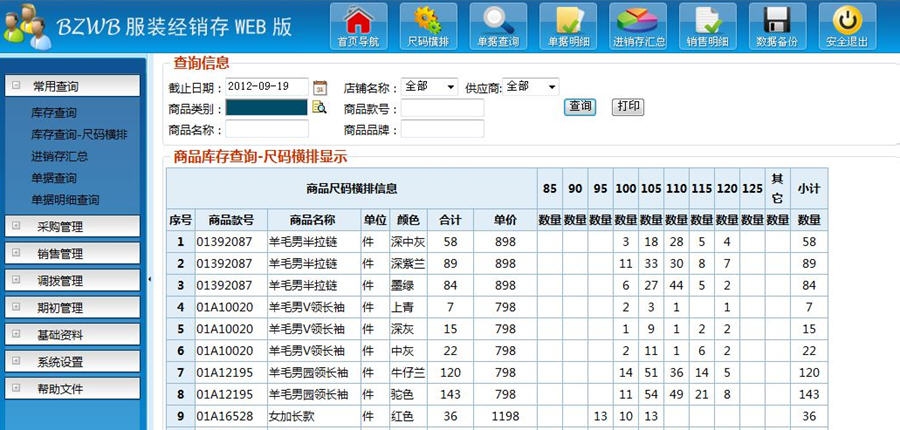The height and width of the screenshot is (430, 900).
Task: Click 安全退出 power icon
Action: click(x=847, y=26)
